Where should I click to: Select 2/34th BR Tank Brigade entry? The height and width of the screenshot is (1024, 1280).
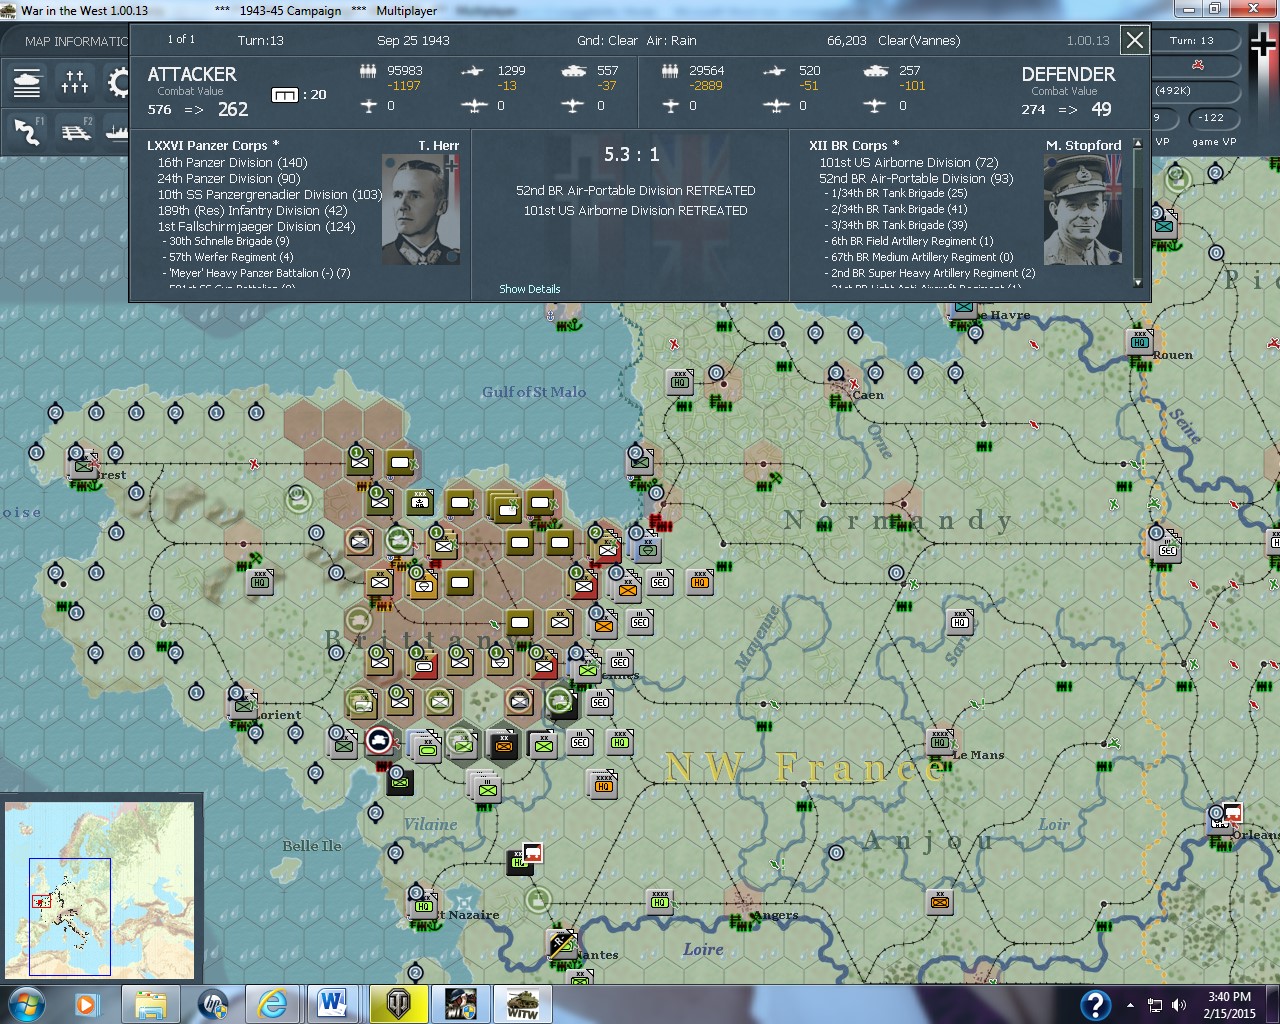896,209
